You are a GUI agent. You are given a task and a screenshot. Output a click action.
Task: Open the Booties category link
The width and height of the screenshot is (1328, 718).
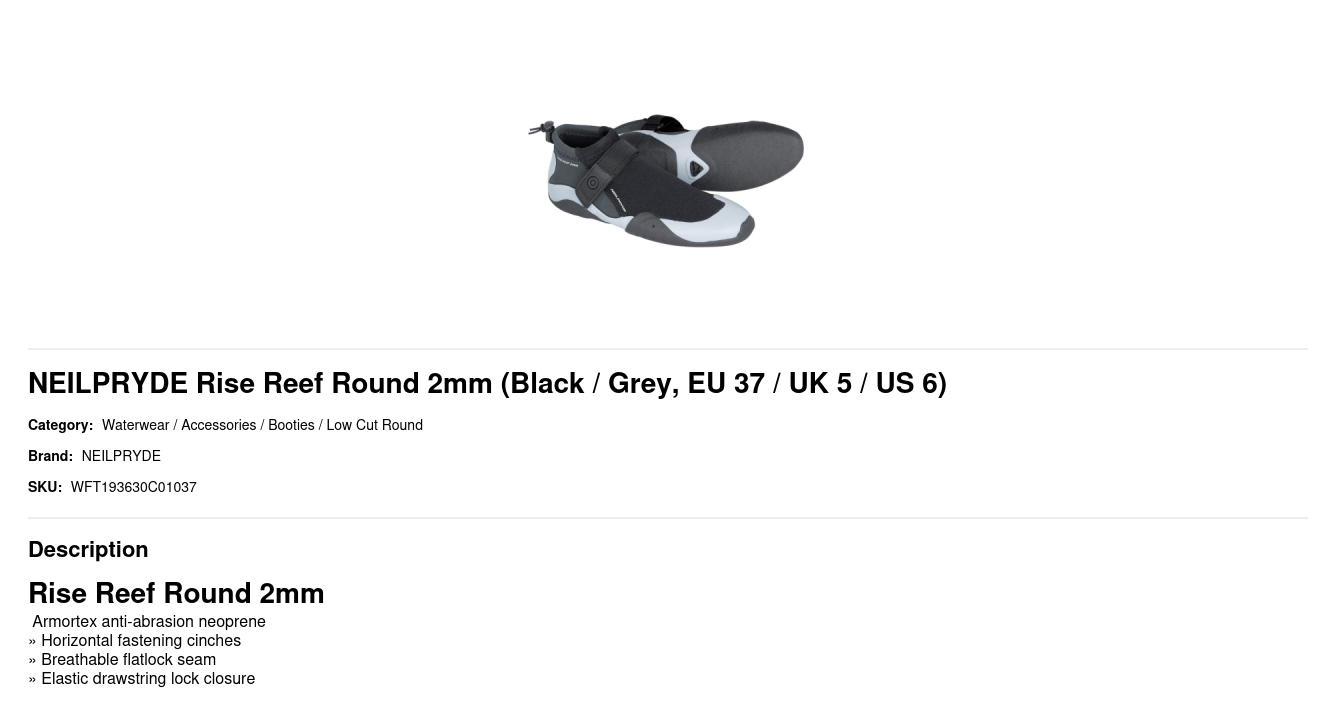pos(291,425)
